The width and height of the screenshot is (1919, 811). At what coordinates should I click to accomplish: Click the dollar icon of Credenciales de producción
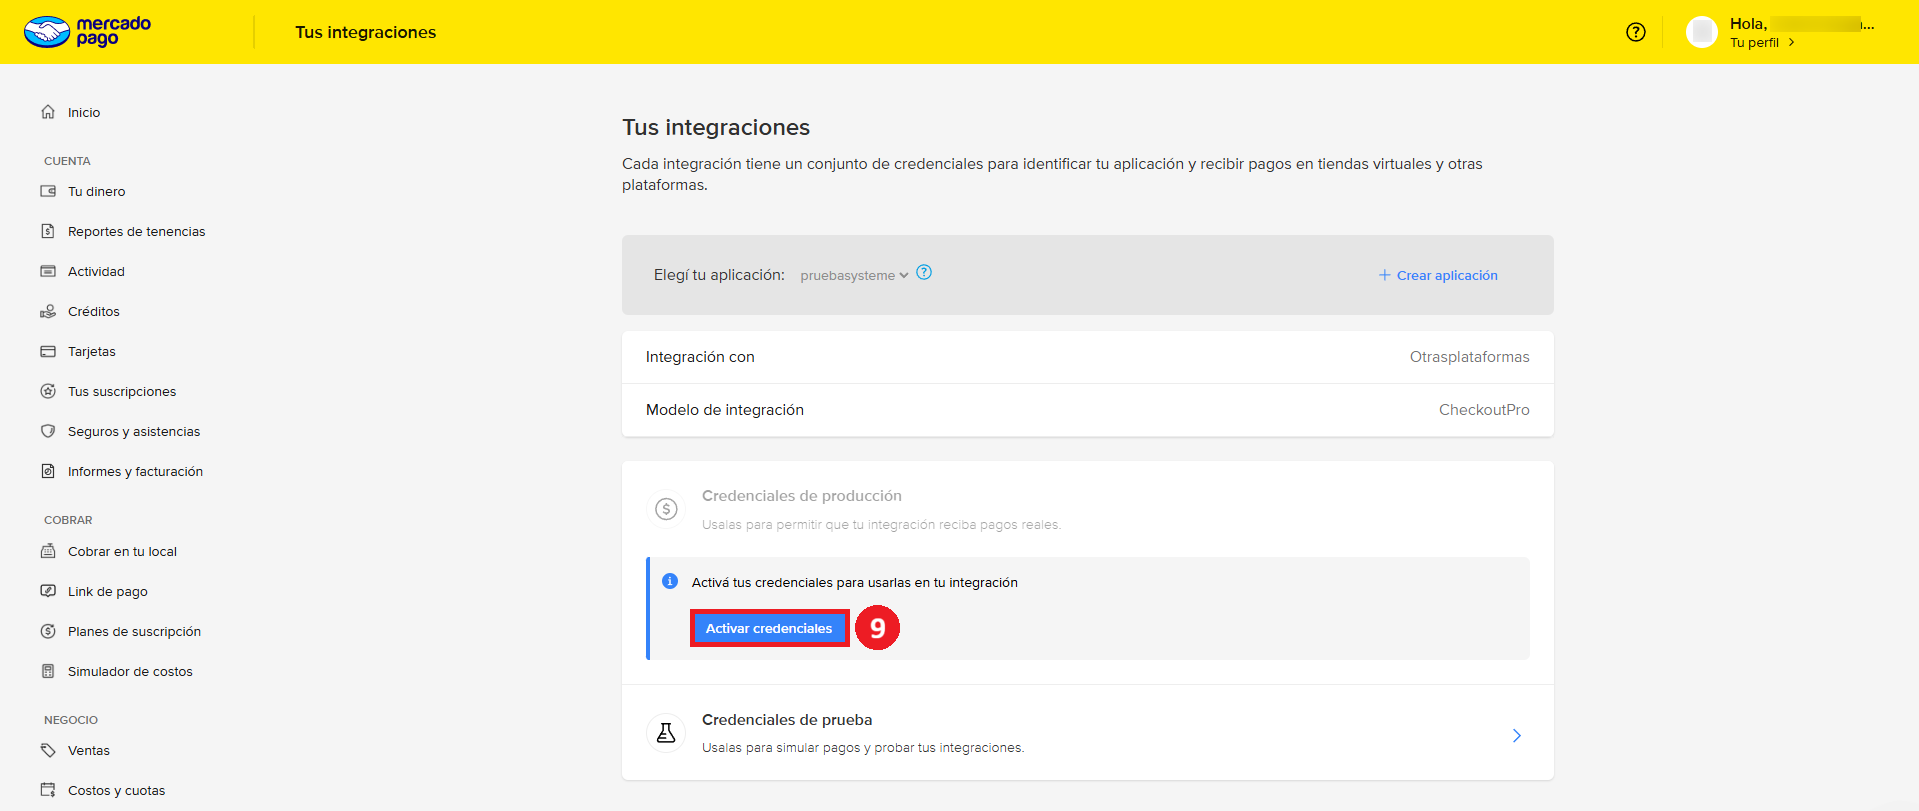[666, 509]
